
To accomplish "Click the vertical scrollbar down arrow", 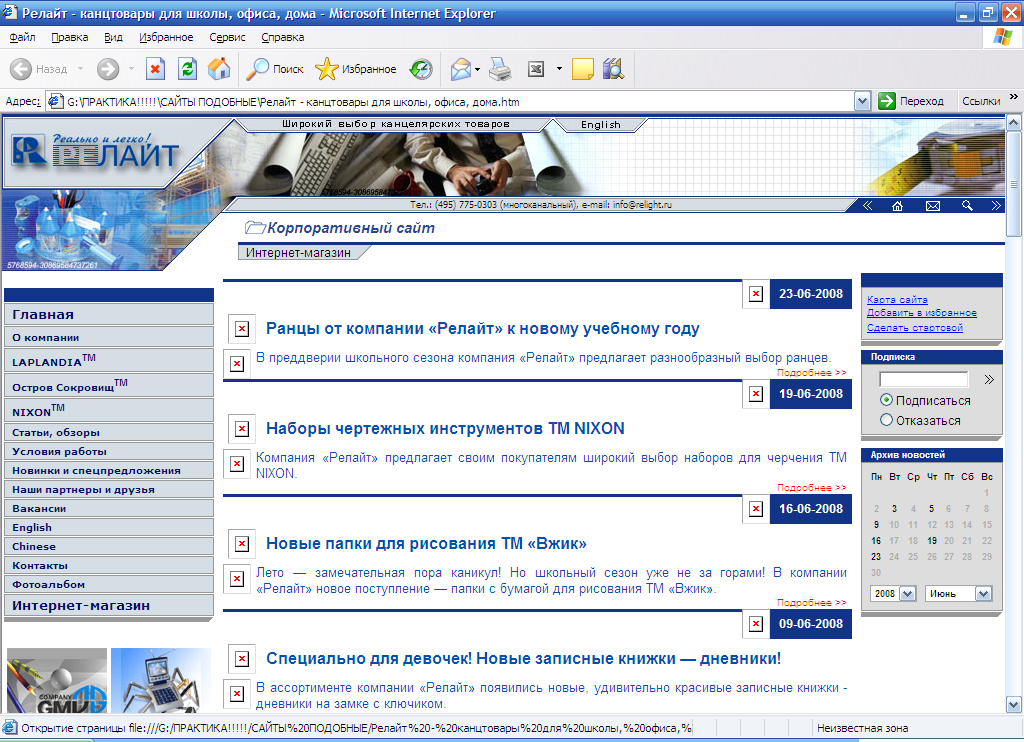I will 1014,705.
